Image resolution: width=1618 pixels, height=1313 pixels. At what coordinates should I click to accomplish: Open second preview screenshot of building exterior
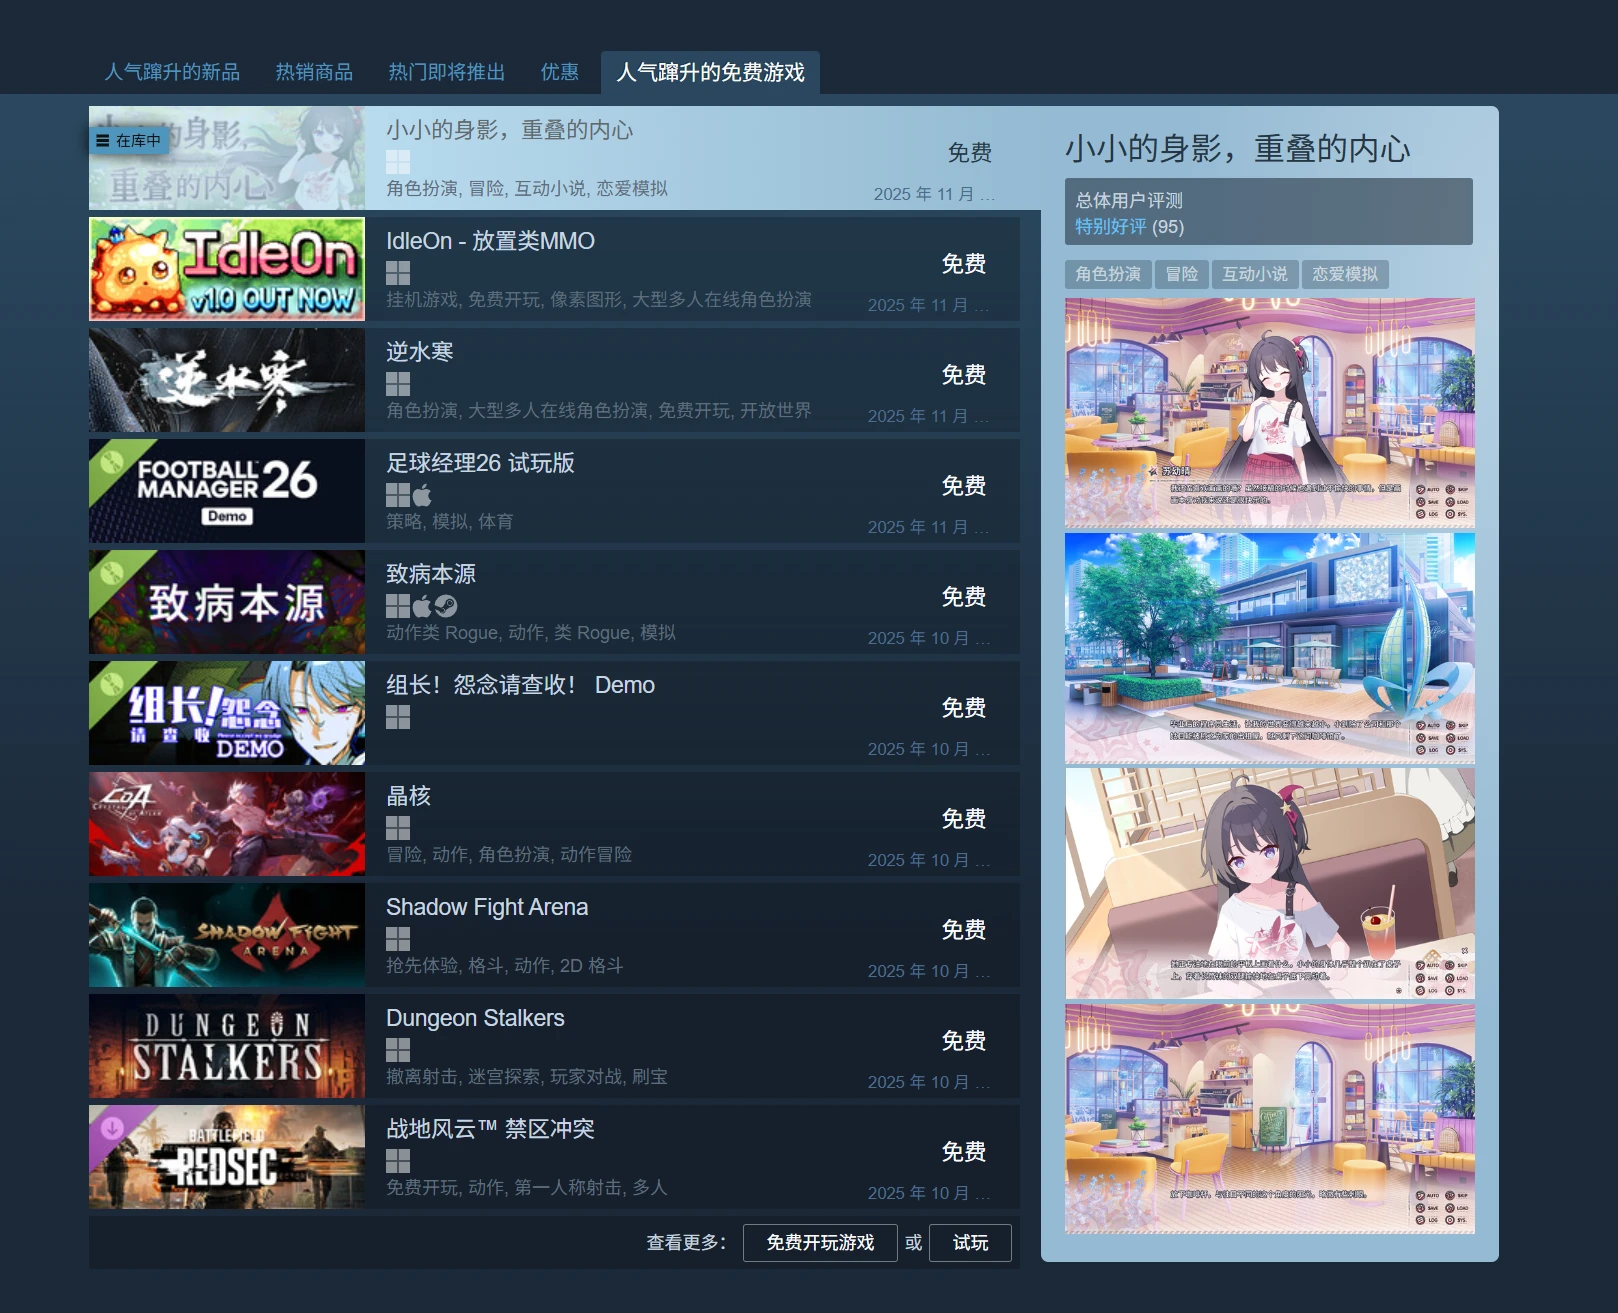pyautogui.click(x=1270, y=648)
